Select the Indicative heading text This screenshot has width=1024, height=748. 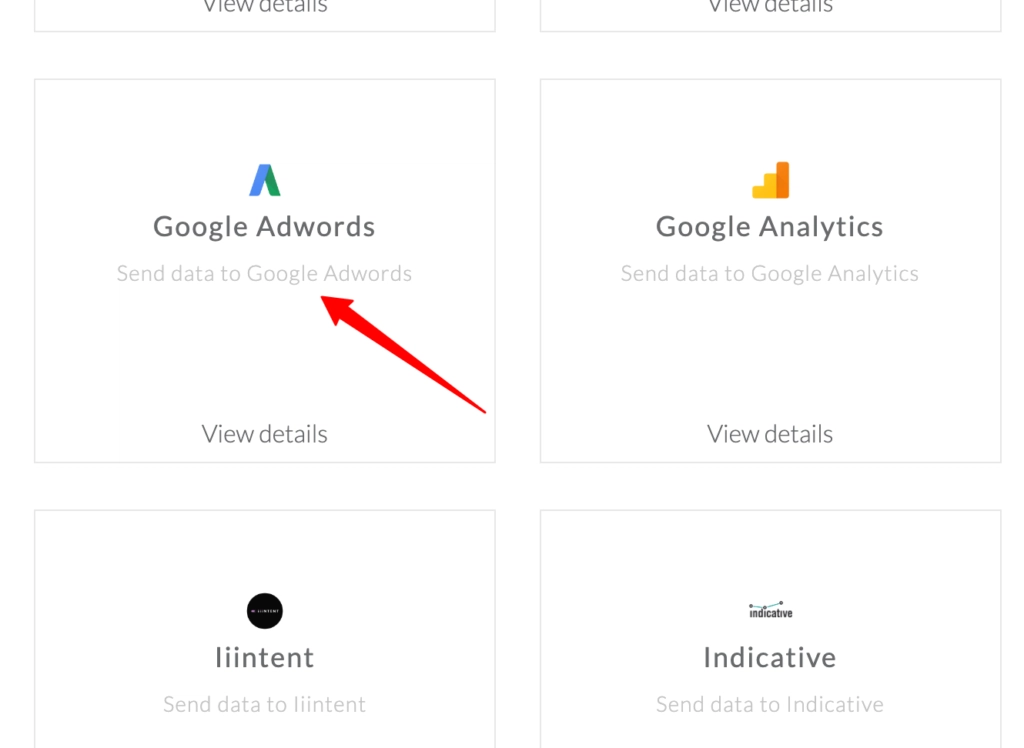coord(769,657)
